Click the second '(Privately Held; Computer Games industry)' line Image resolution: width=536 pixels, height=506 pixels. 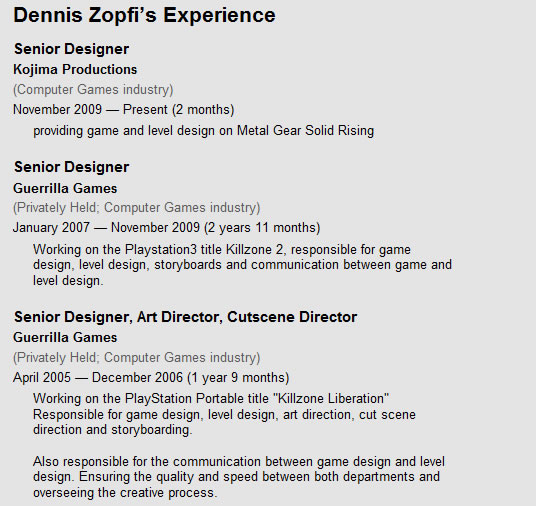[136, 358]
